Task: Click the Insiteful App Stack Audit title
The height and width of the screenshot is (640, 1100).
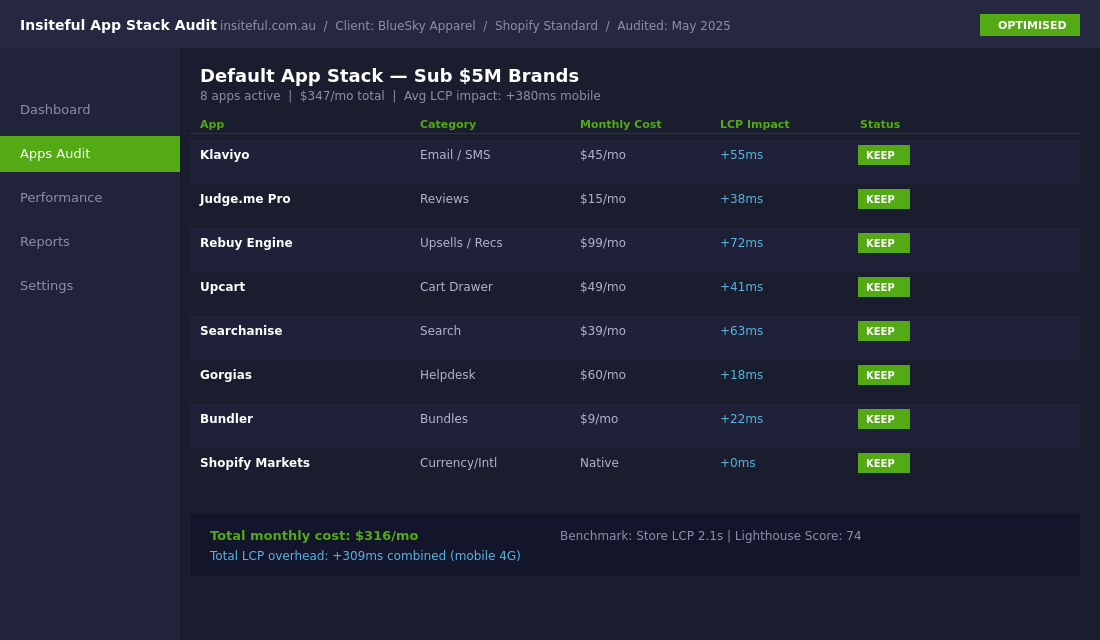Action: pos(118,25)
